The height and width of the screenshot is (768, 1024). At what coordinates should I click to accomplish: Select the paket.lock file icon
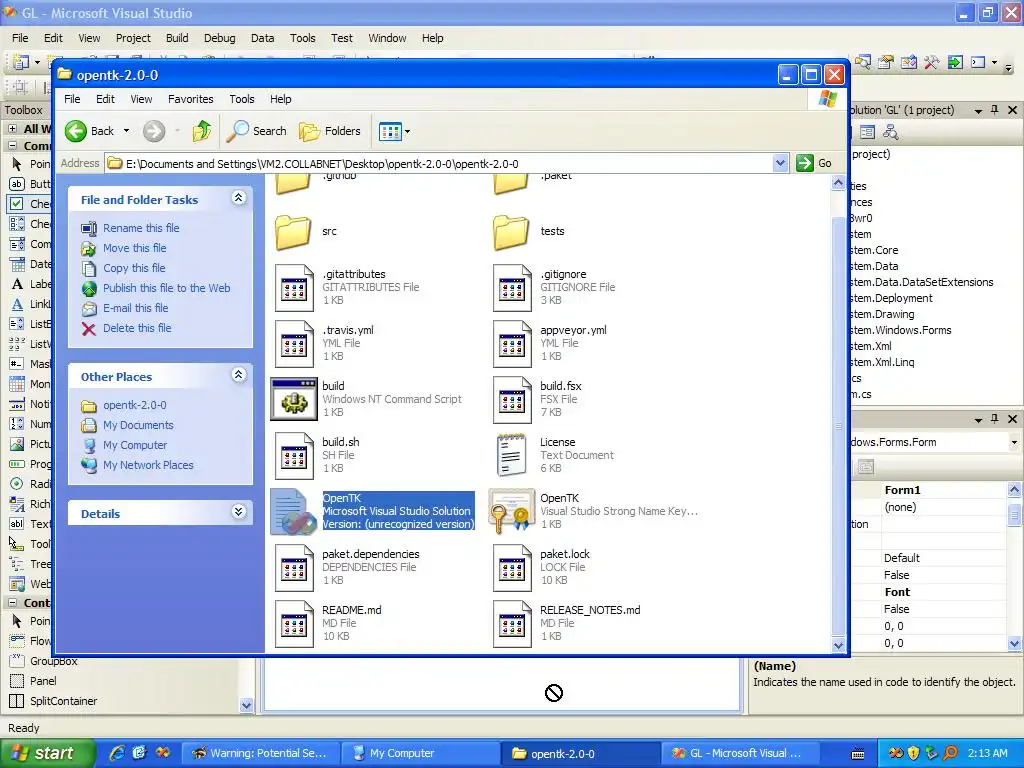(x=512, y=568)
